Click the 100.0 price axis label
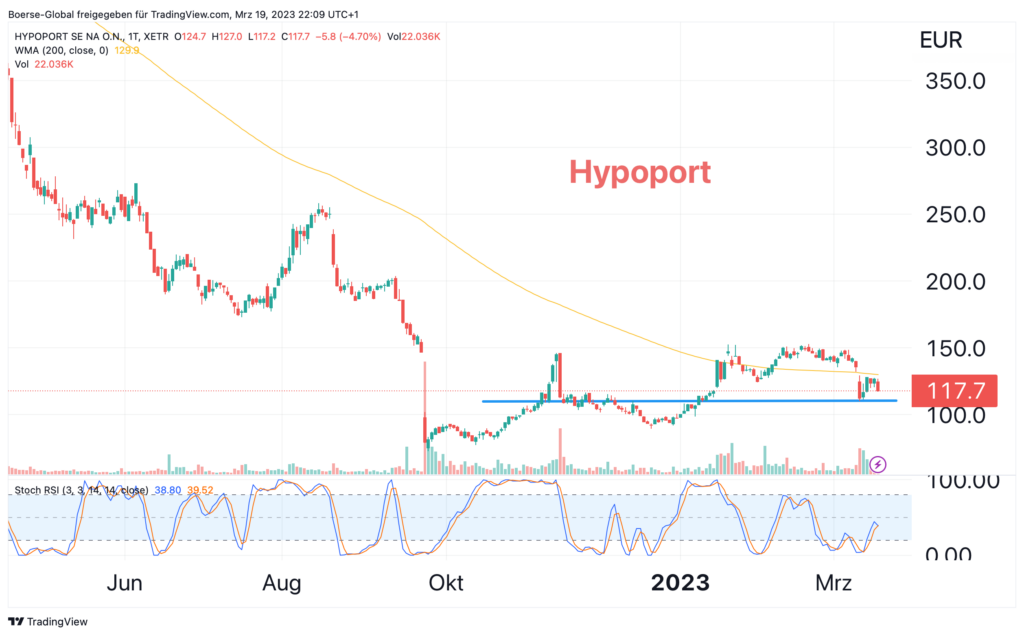Image resolution: width=1024 pixels, height=636 pixels. [955, 415]
